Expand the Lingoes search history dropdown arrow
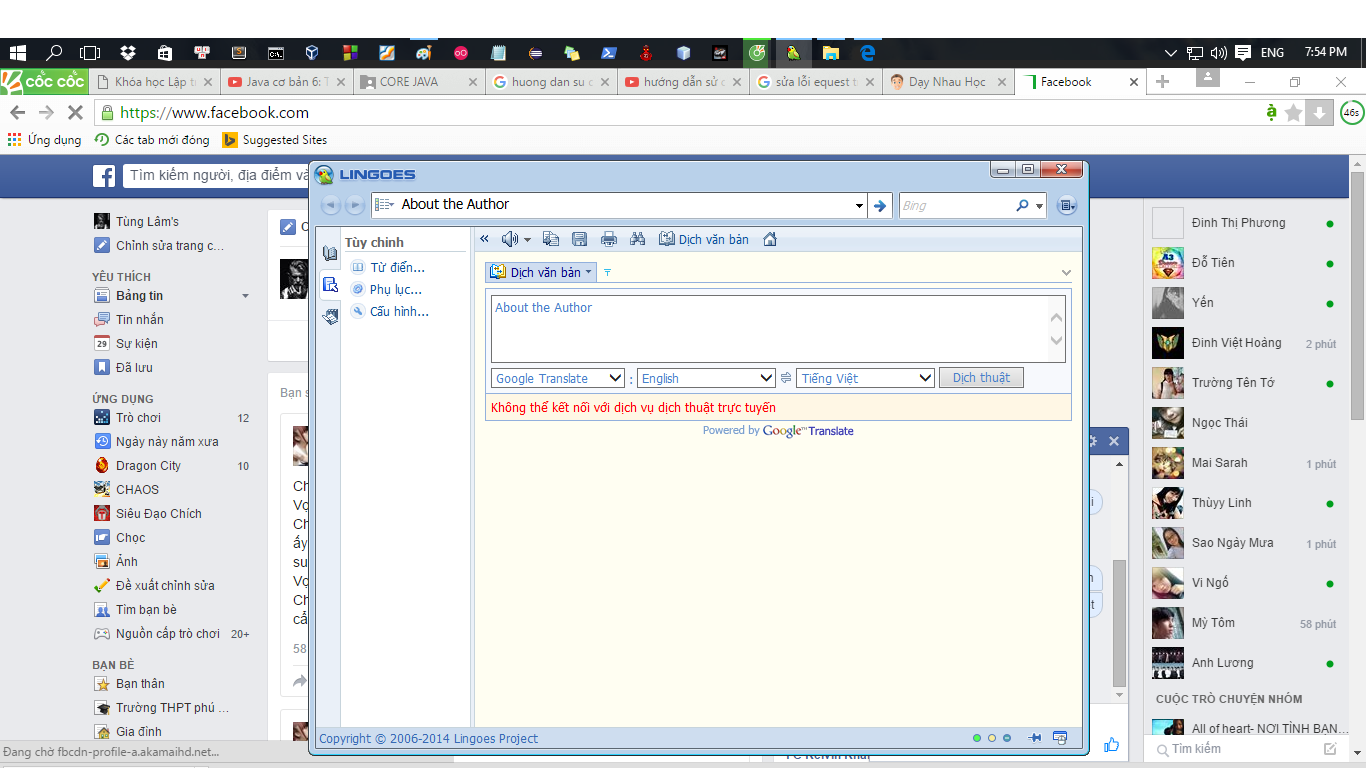The height and width of the screenshot is (768, 1366). coord(859,205)
